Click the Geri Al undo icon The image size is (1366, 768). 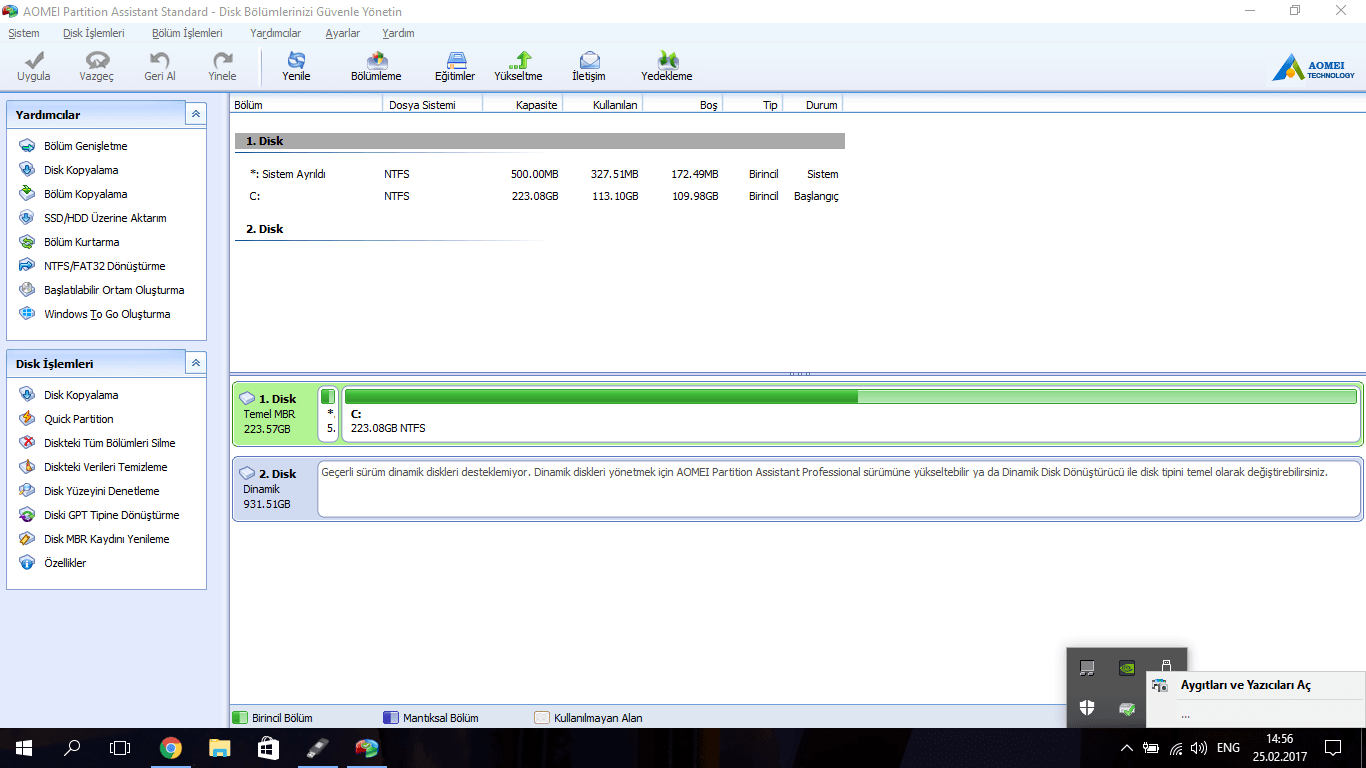click(159, 61)
